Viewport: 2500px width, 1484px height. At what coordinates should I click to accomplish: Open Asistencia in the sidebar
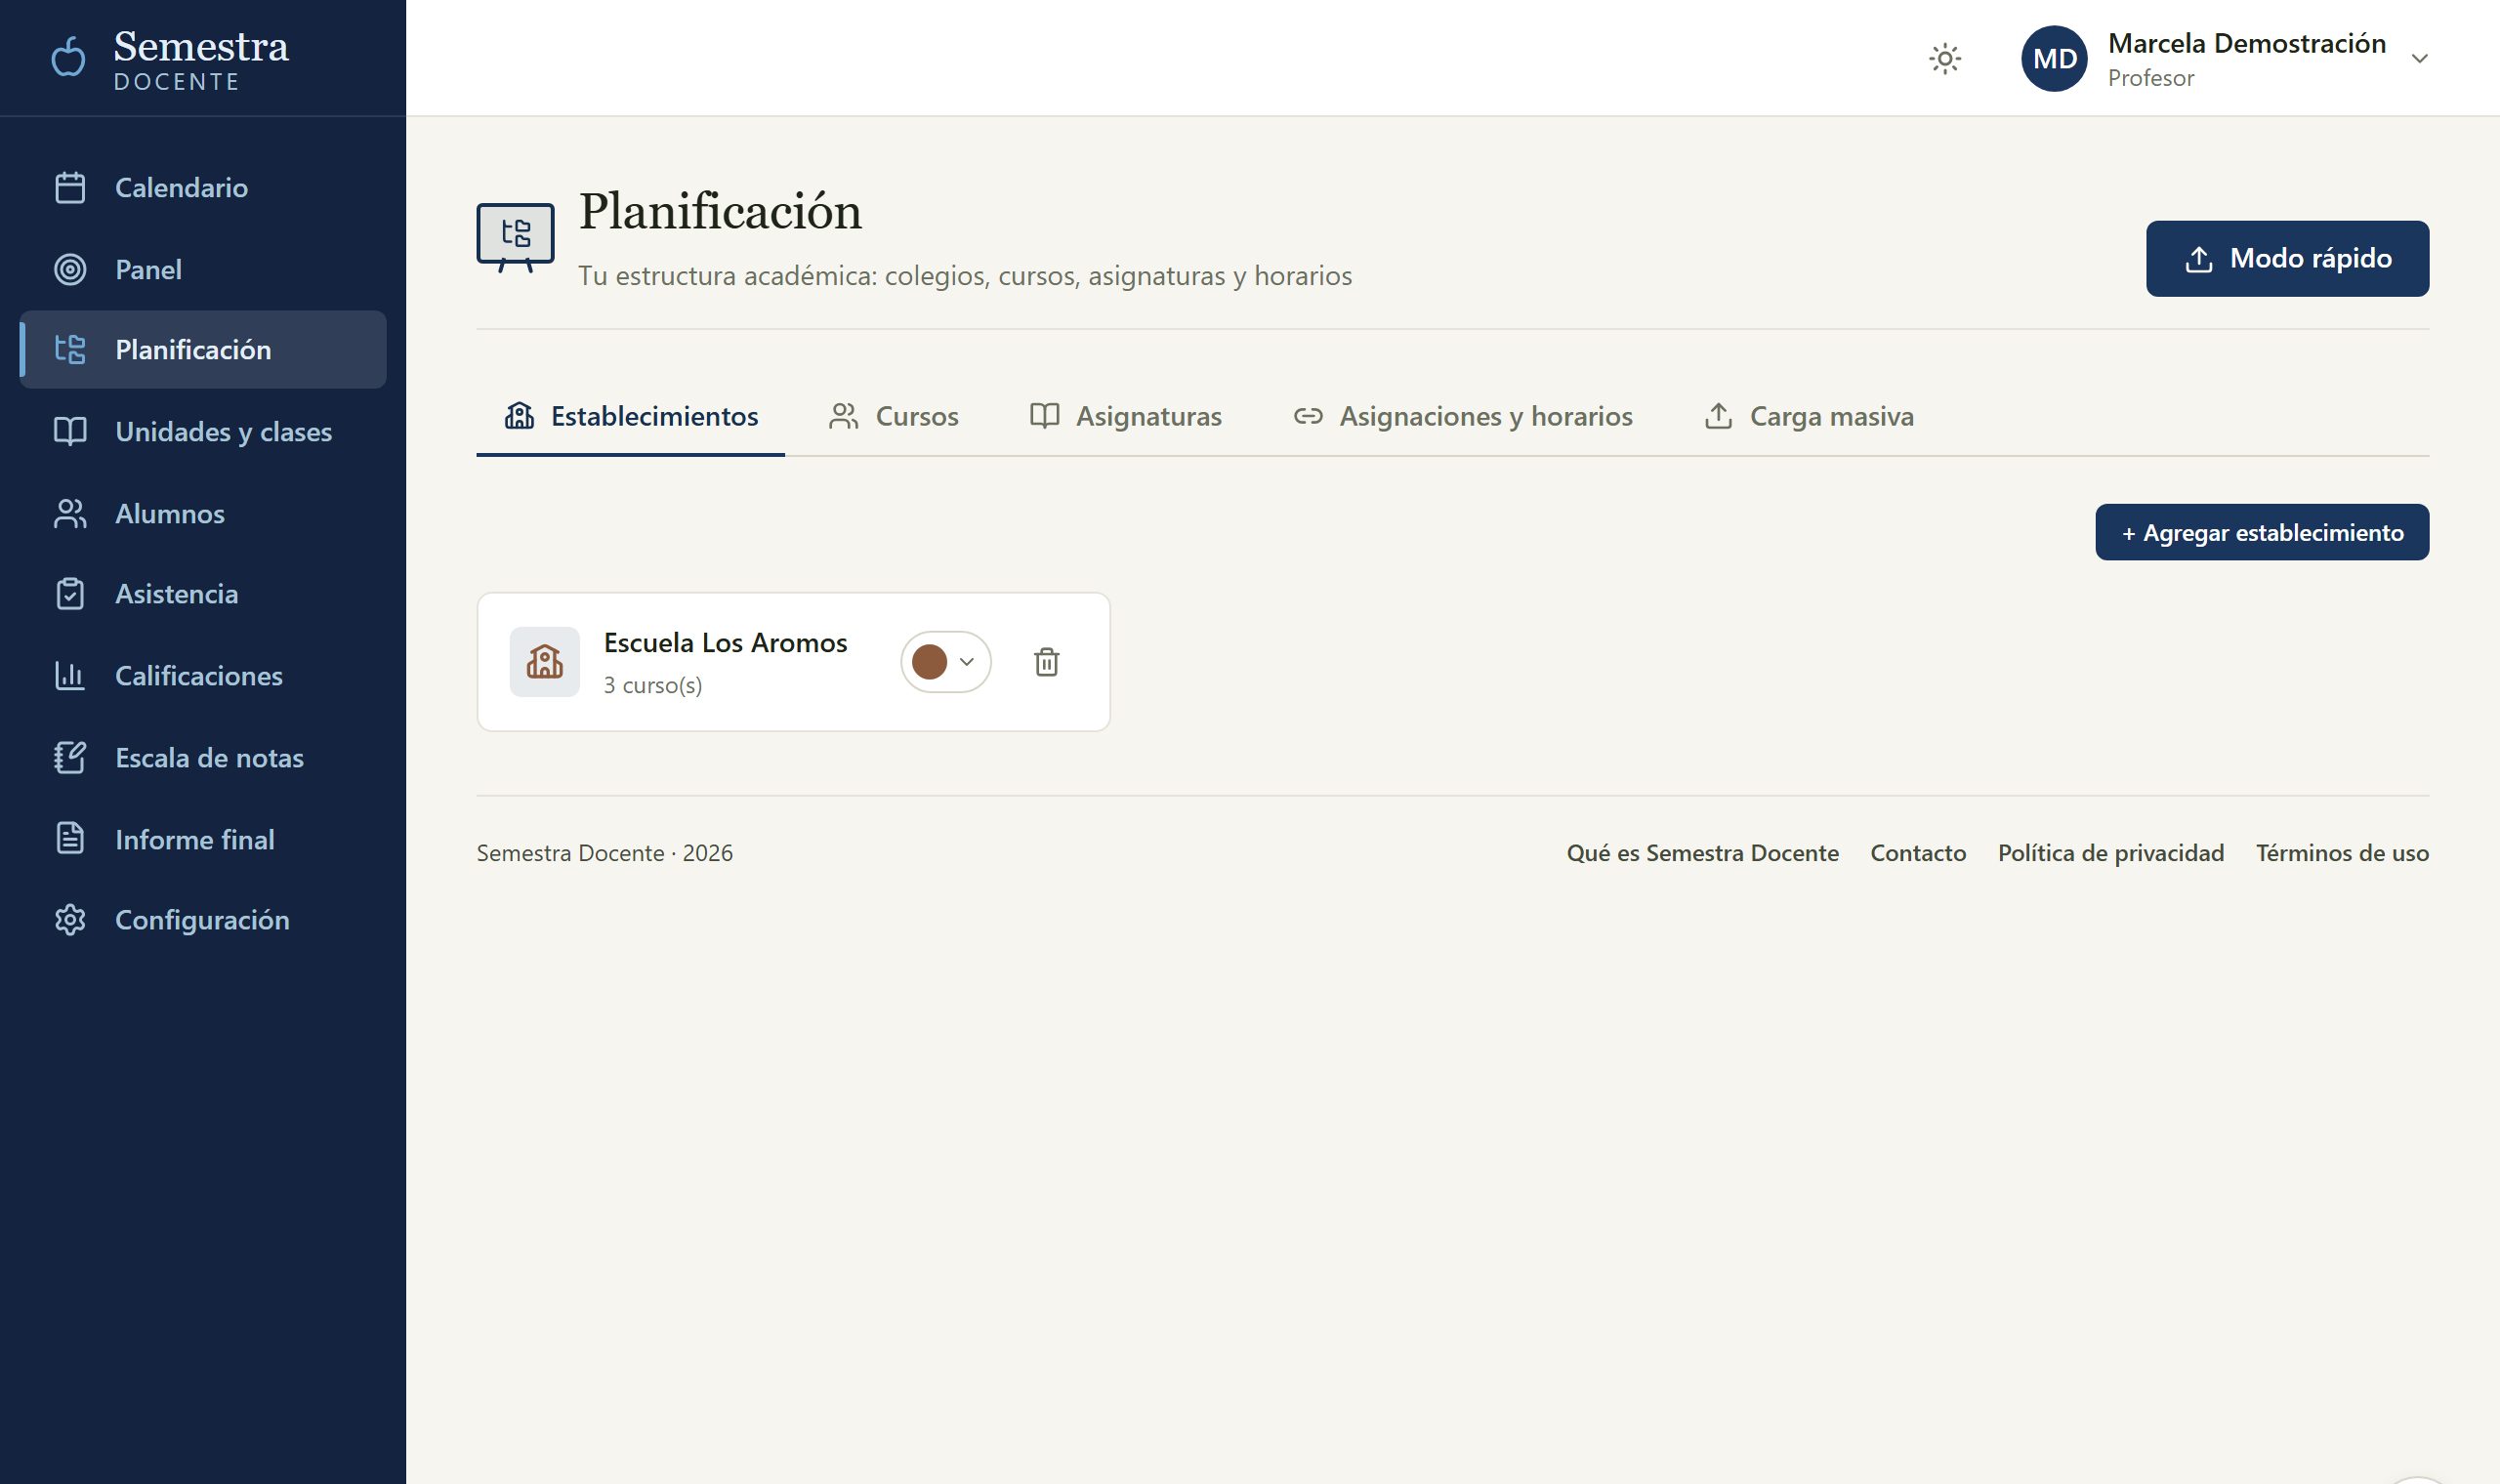tap(203, 594)
